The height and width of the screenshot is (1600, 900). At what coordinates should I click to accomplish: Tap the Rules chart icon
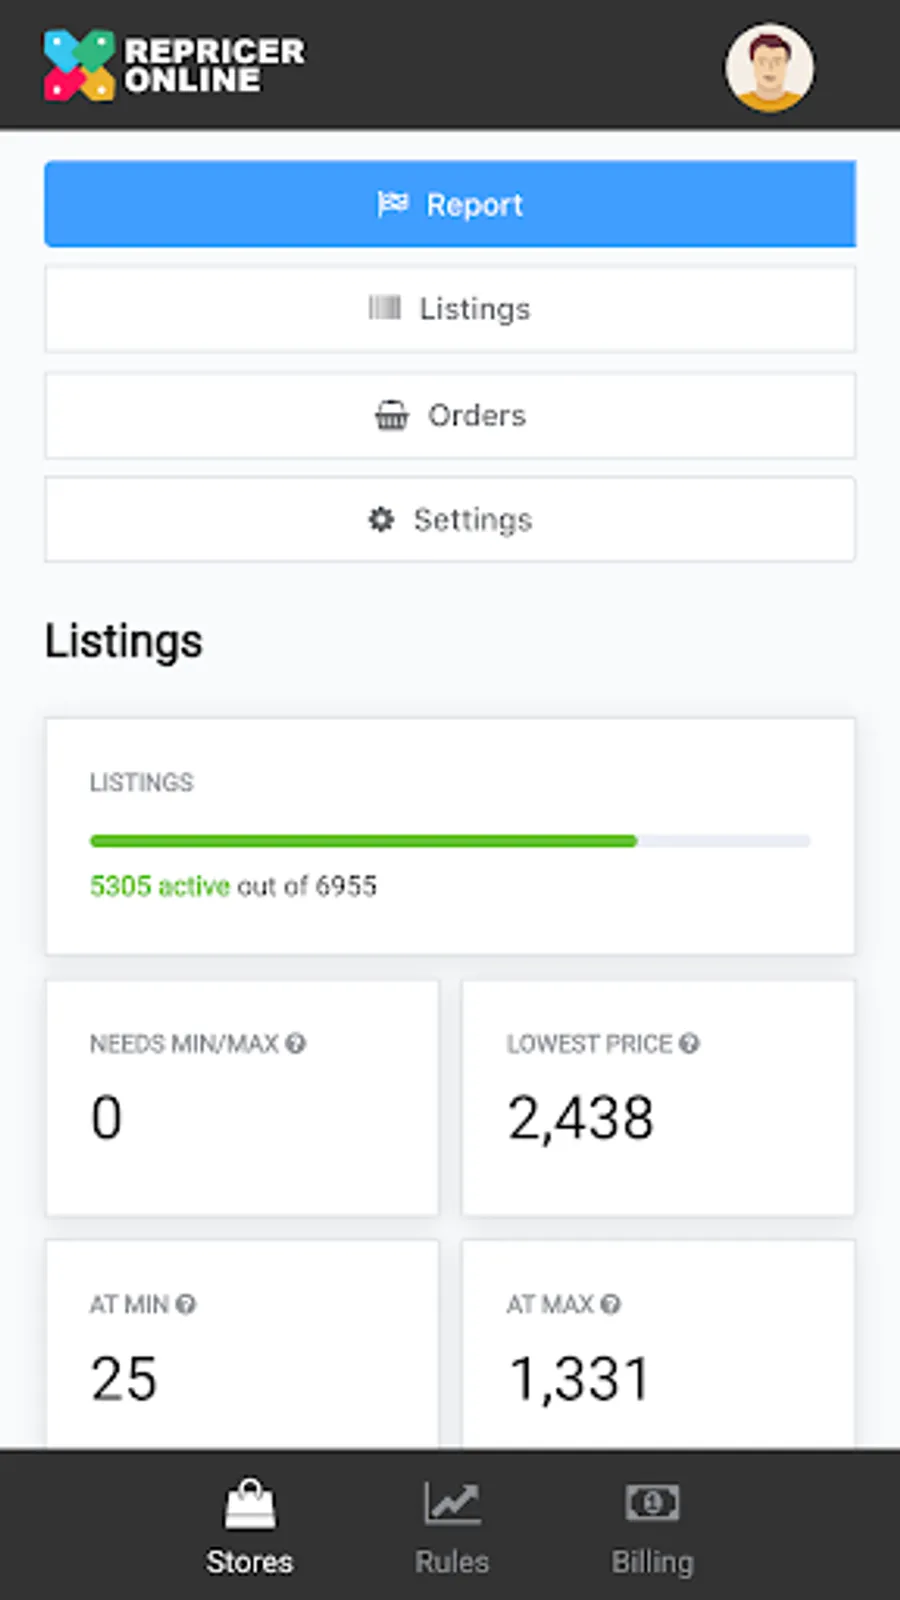coord(452,1503)
